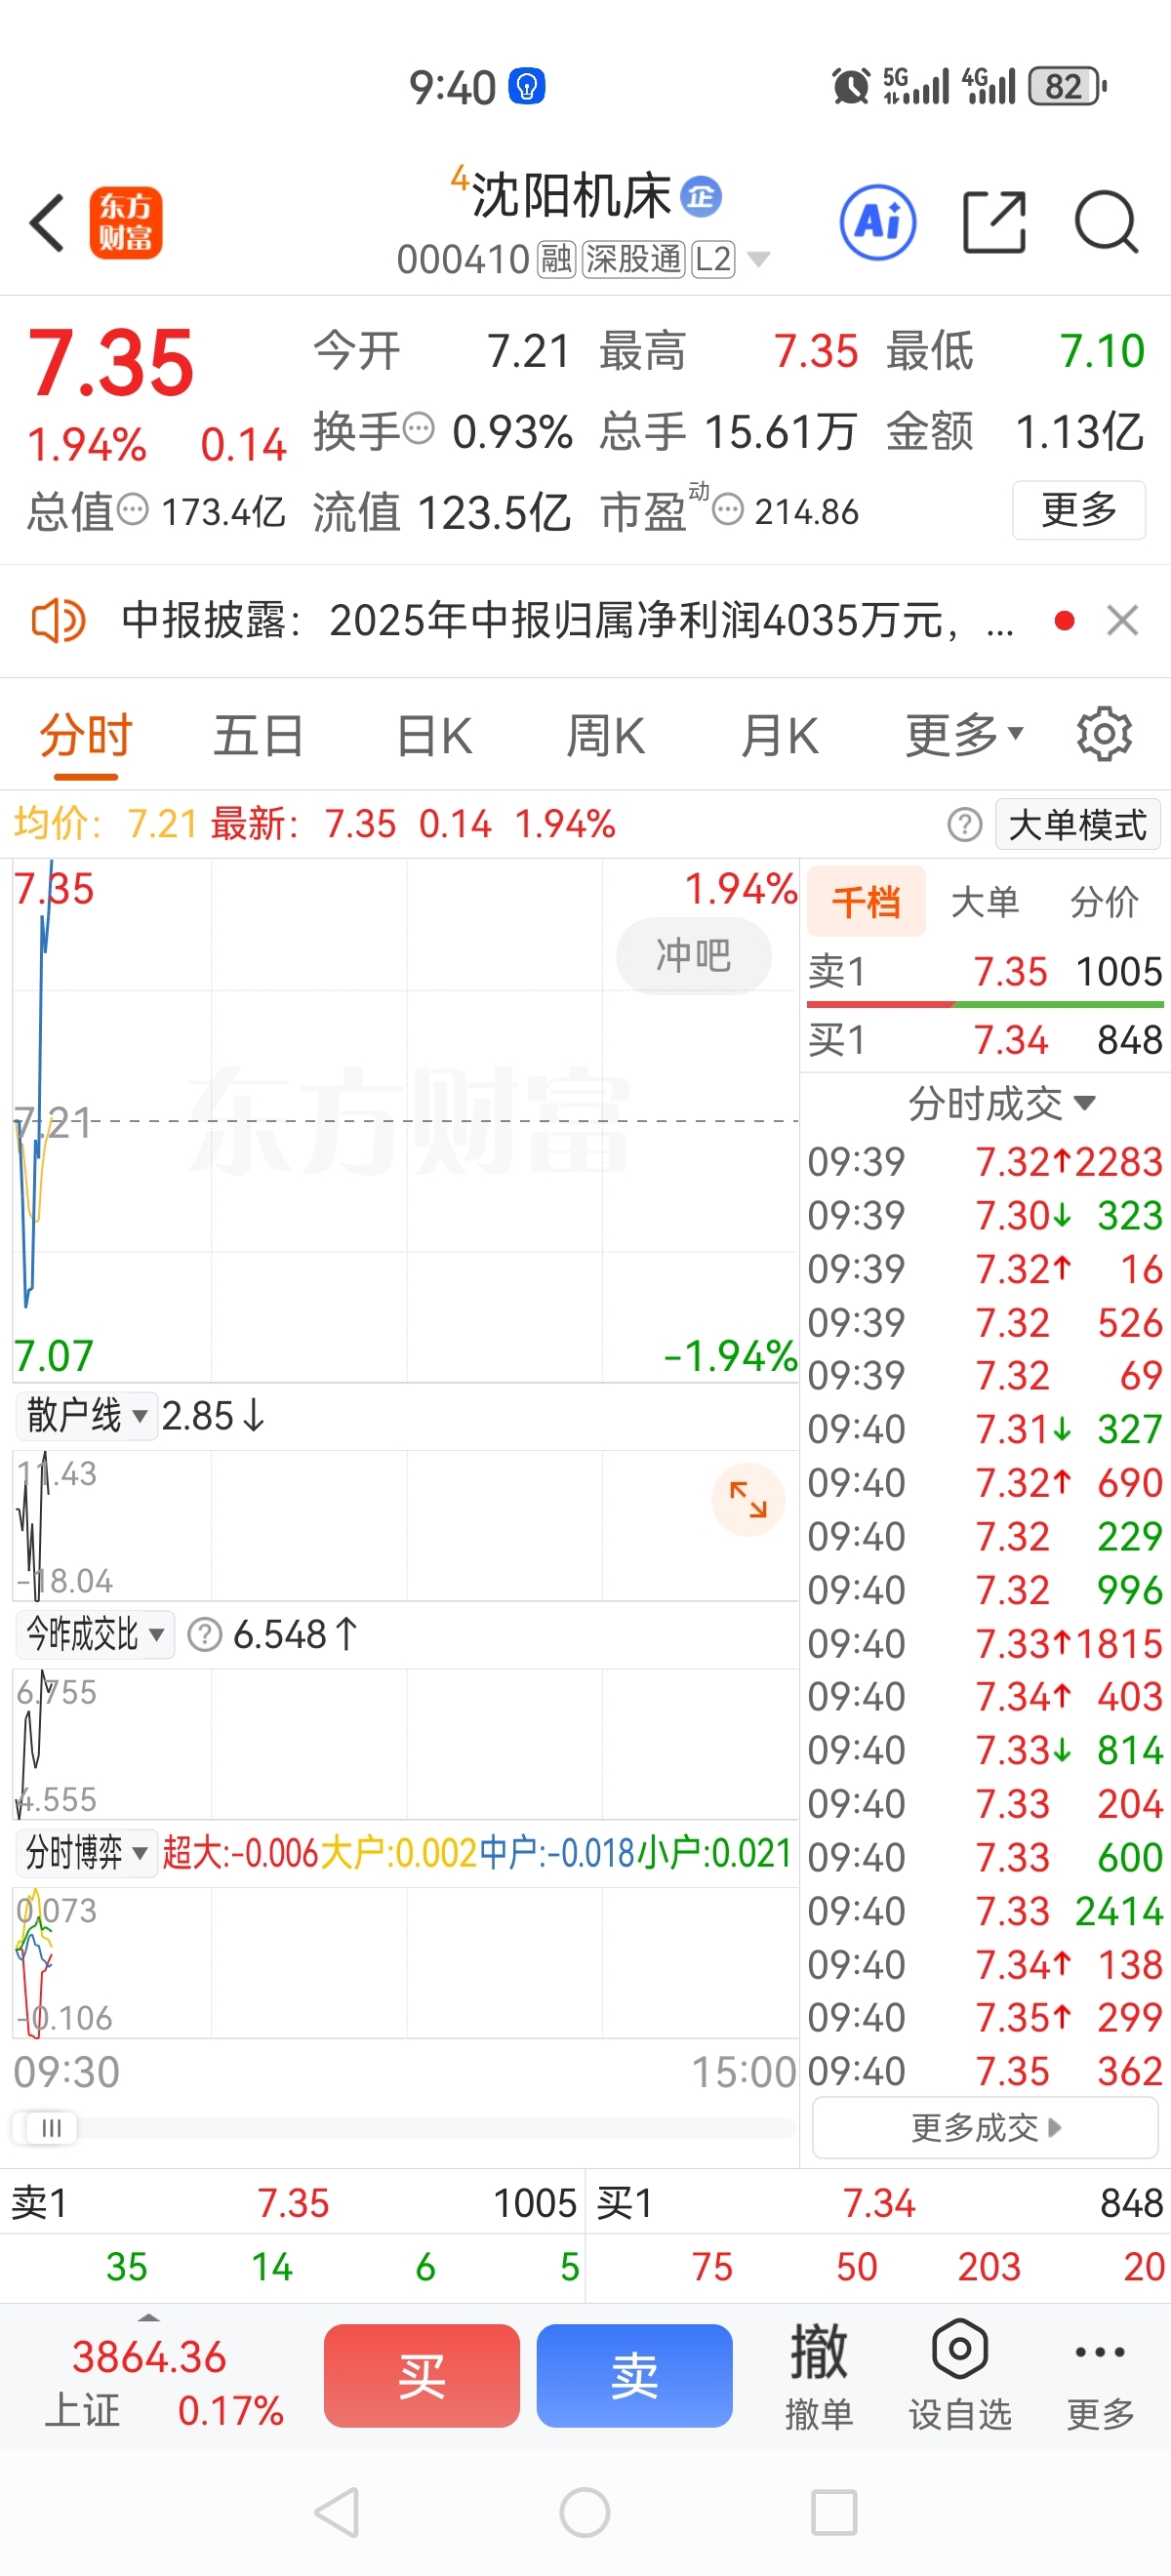Tap the 沈阳机床 stock name title
Screen dimensions: 1171x2576
click(x=570, y=196)
